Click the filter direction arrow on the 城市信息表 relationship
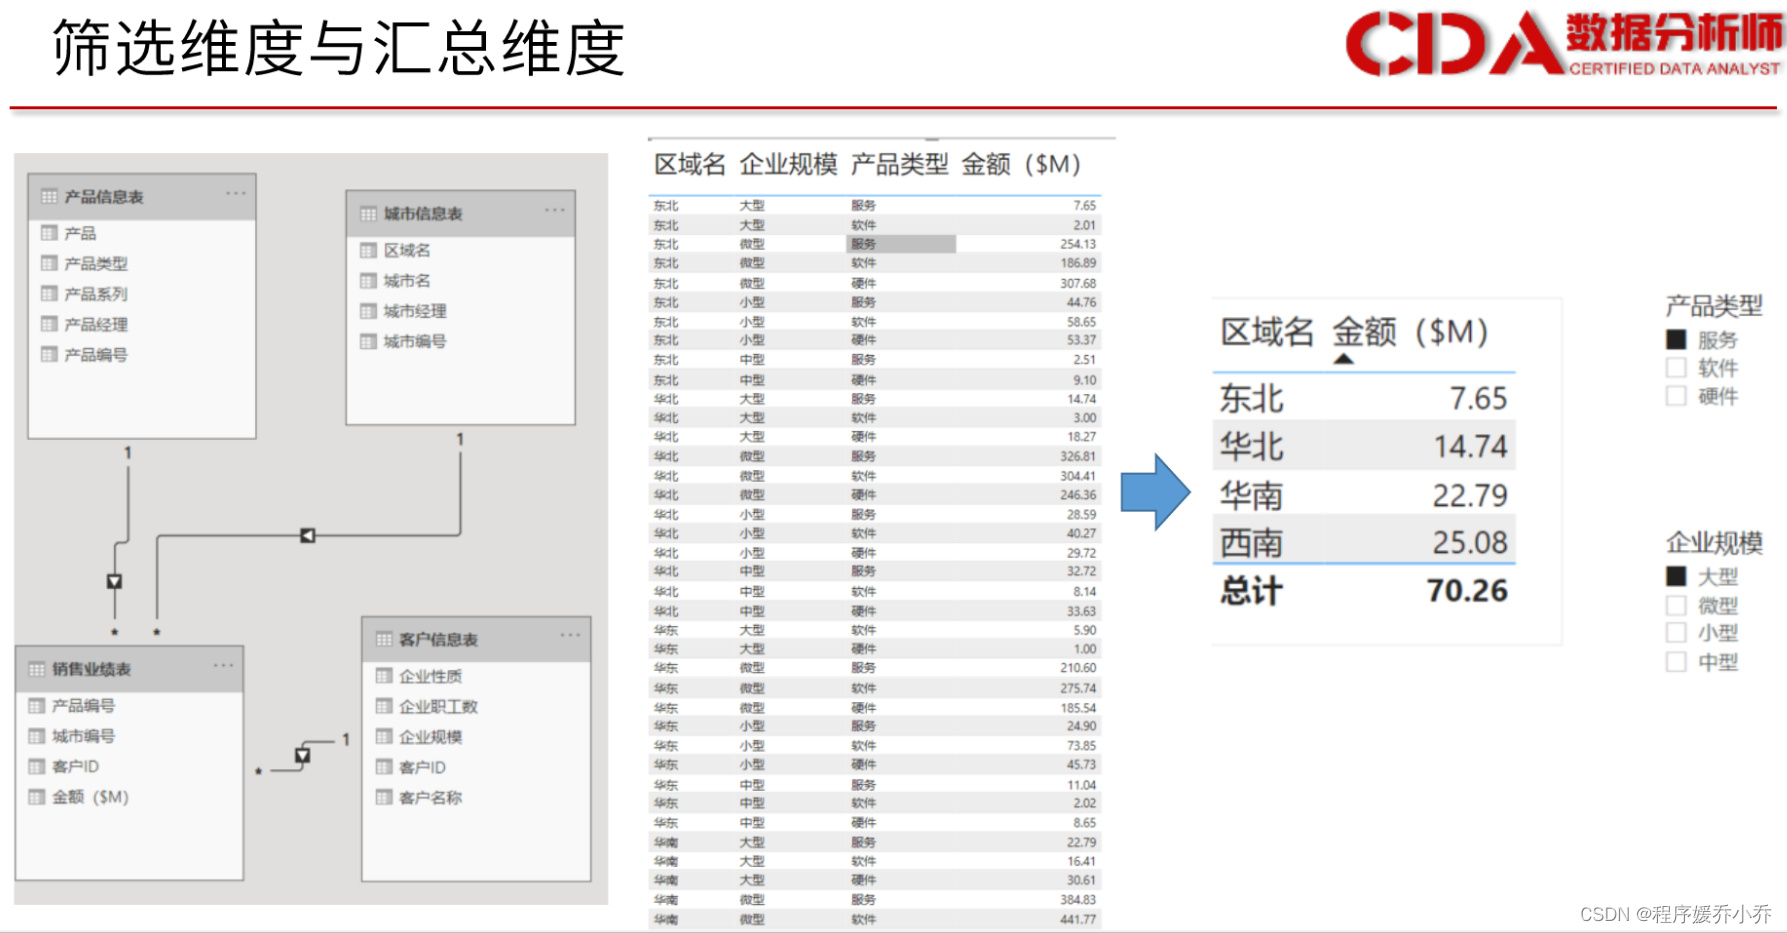The height and width of the screenshot is (933, 1787). 308,536
